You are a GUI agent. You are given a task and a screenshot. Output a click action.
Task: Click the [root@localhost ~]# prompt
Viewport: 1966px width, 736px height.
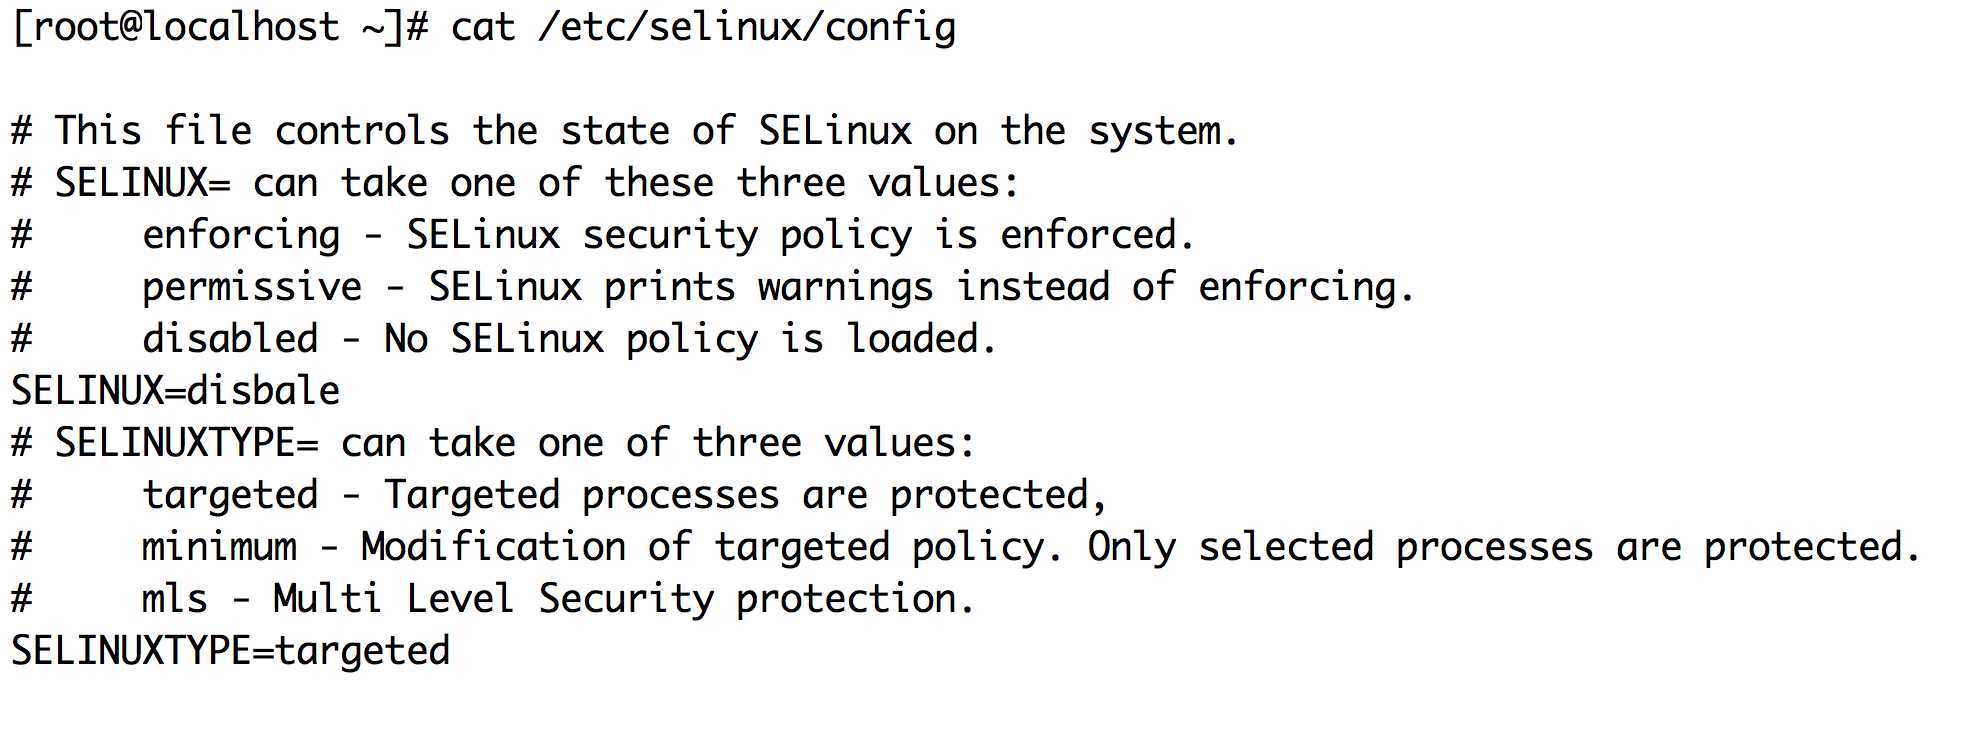click(221, 26)
